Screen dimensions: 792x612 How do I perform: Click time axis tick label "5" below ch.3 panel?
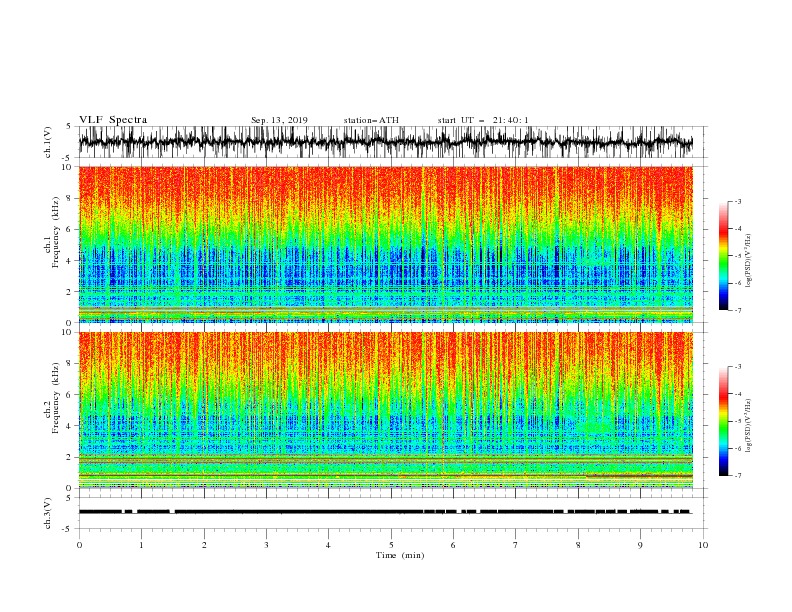click(x=391, y=545)
